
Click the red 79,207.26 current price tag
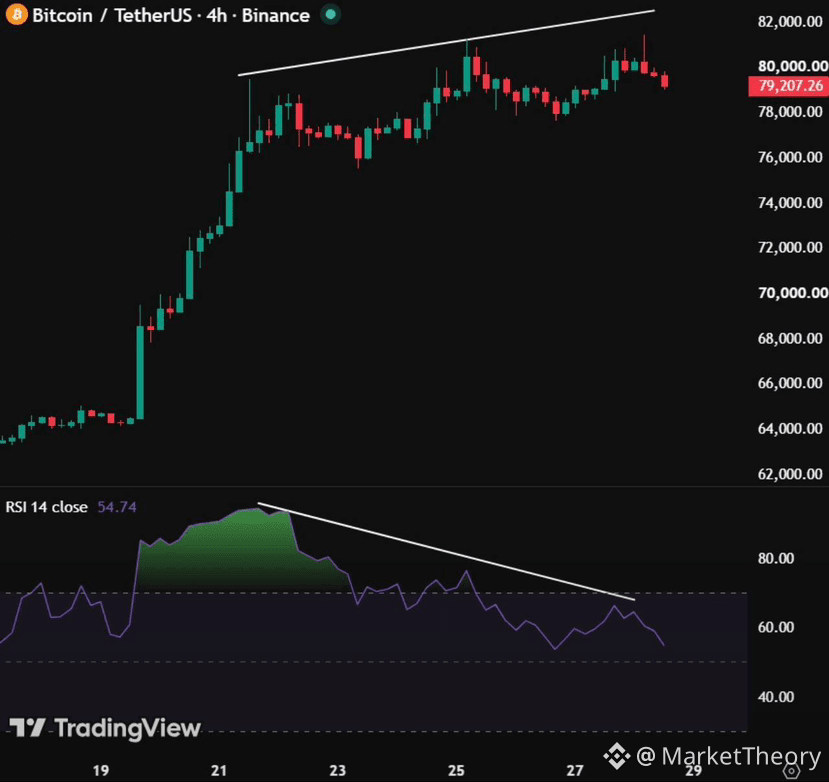click(x=788, y=86)
